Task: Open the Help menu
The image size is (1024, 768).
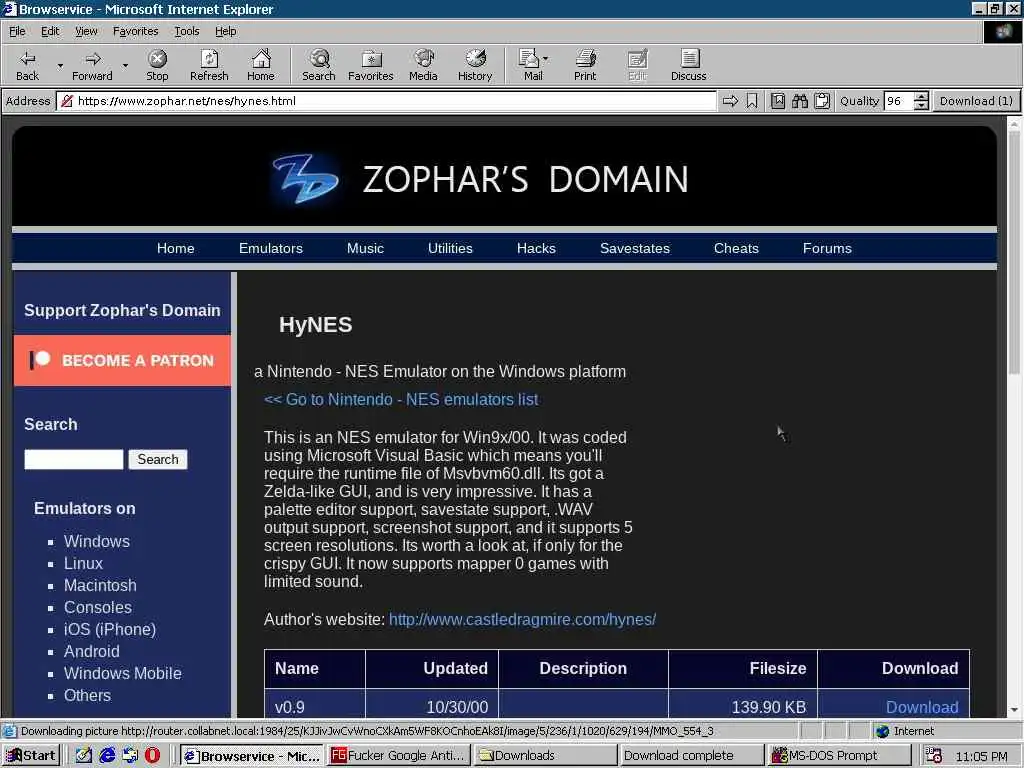Action: coord(225,31)
